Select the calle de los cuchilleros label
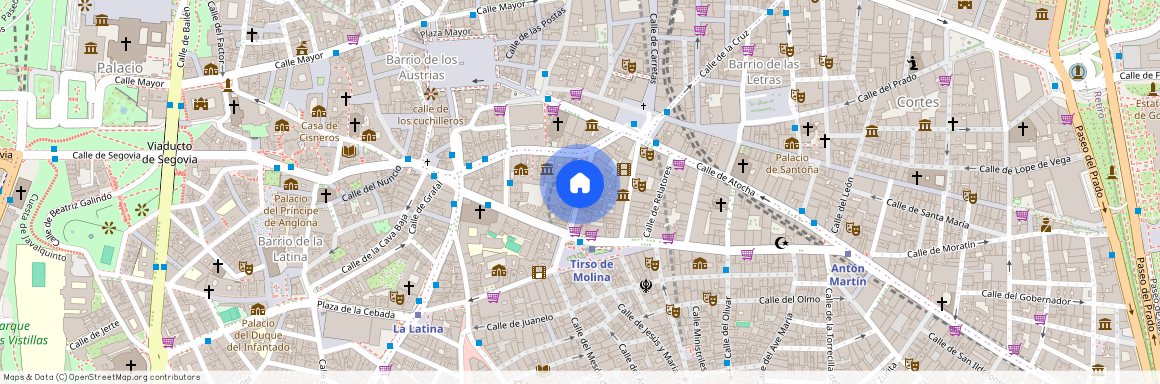The height and width of the screenshot is (384, 1160). pos(431,115)
